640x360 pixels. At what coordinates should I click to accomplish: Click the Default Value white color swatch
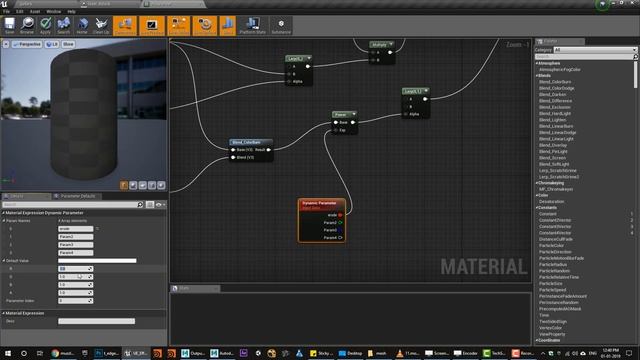(97, 260)
